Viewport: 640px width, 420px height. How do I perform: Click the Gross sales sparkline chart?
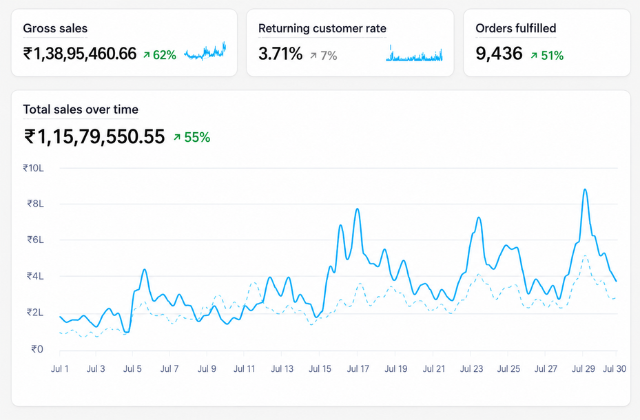205,51
